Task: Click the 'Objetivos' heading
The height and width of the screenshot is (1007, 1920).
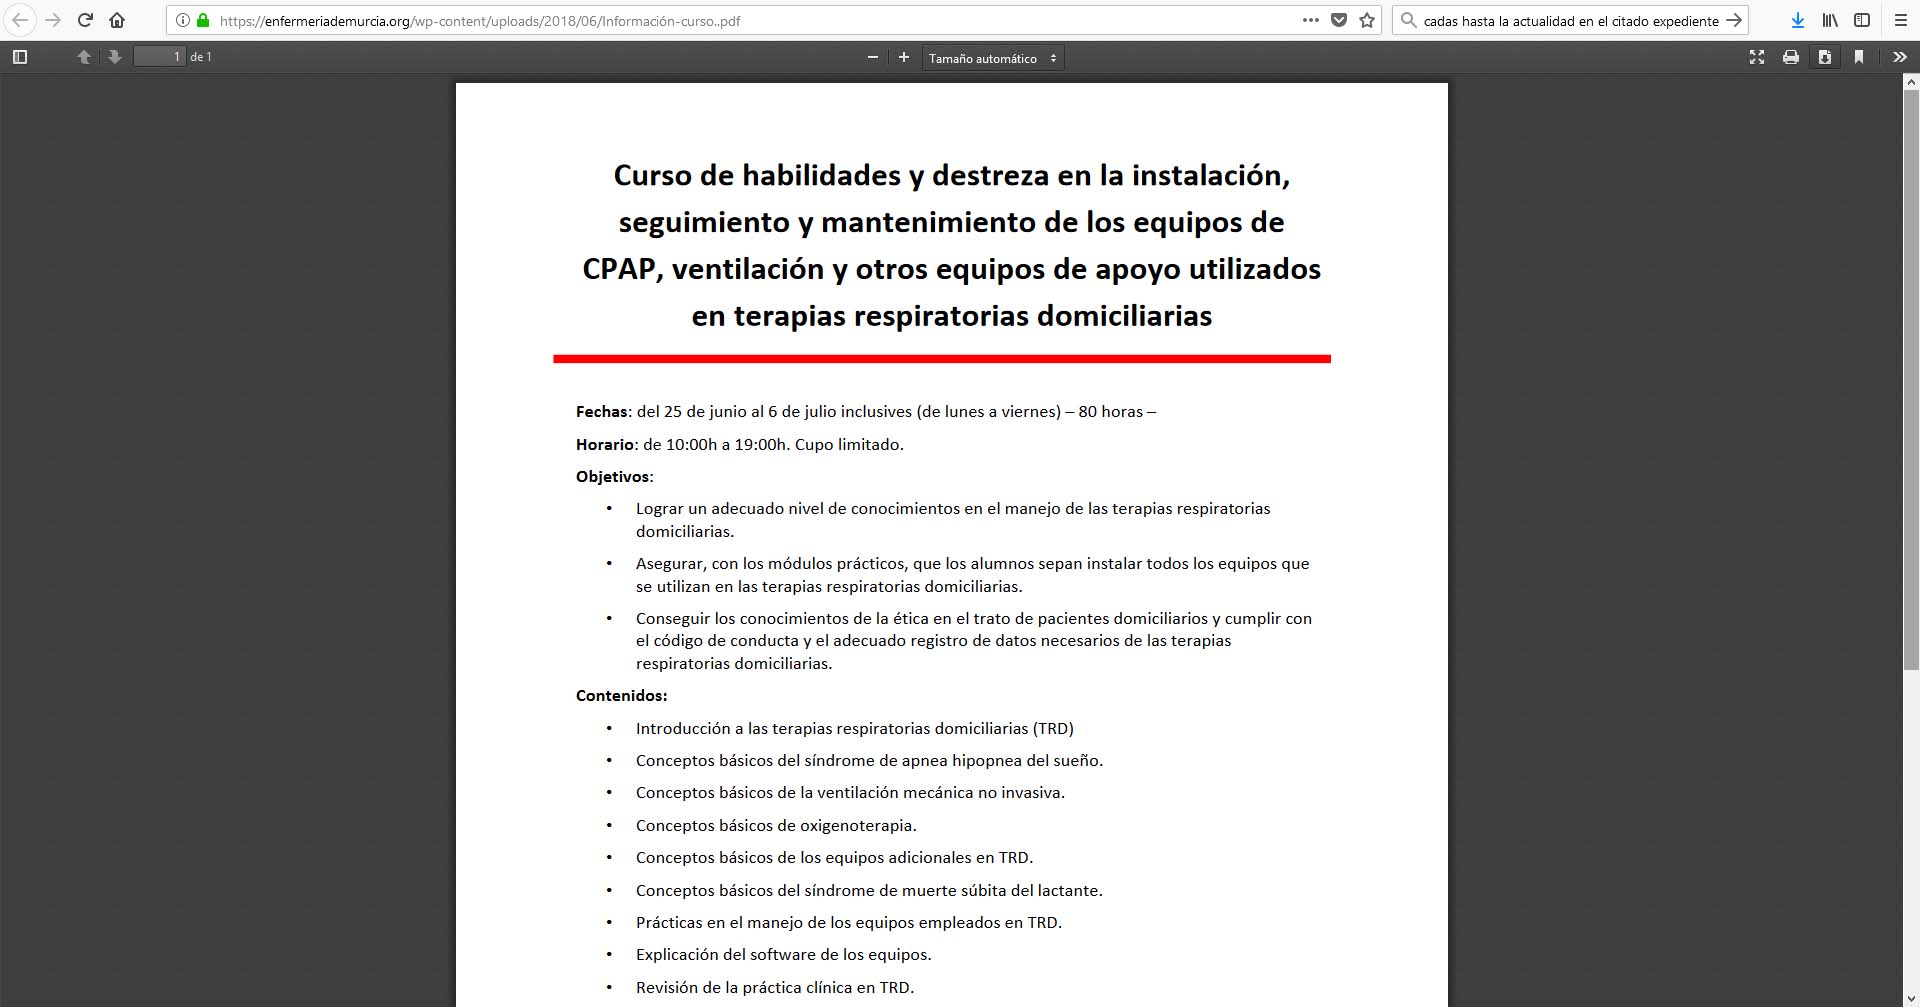Action: tap(613, 477)
